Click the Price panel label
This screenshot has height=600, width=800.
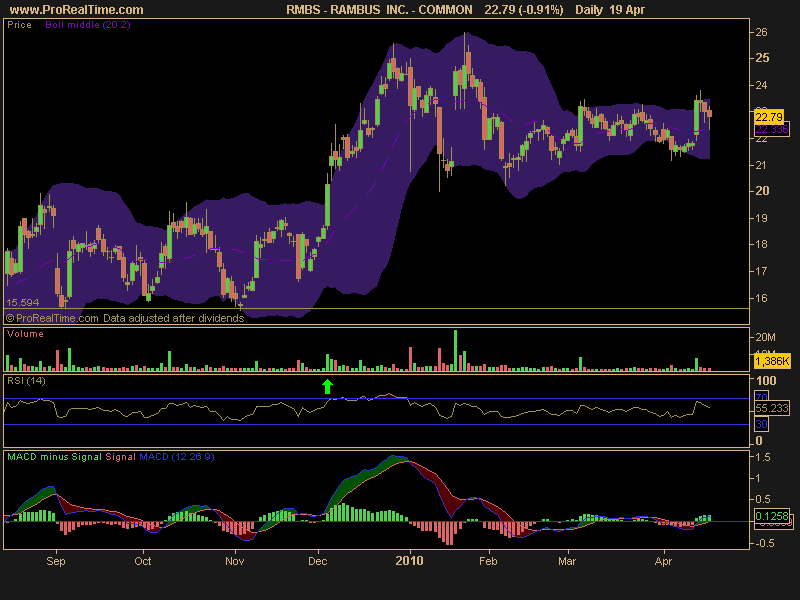point(19,24)
